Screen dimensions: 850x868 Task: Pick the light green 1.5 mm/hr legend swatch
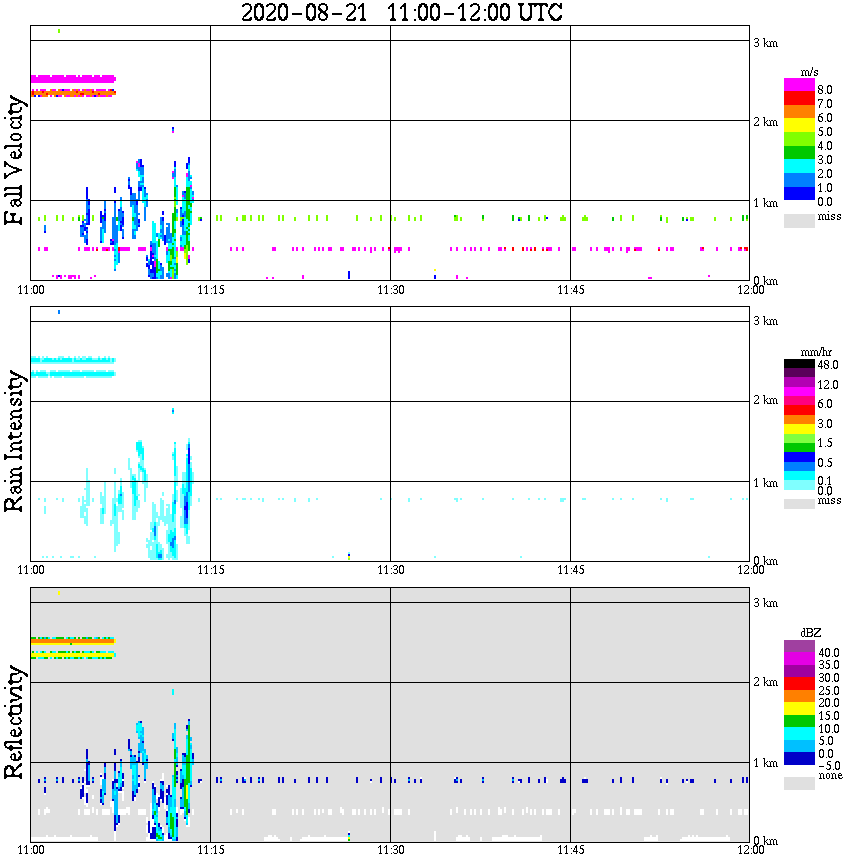tap(799, 438)
